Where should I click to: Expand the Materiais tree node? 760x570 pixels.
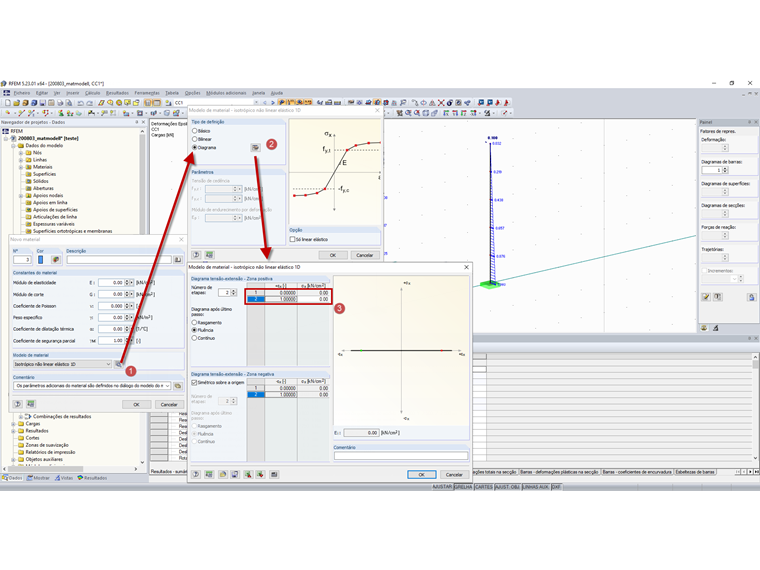pos(21,167)
